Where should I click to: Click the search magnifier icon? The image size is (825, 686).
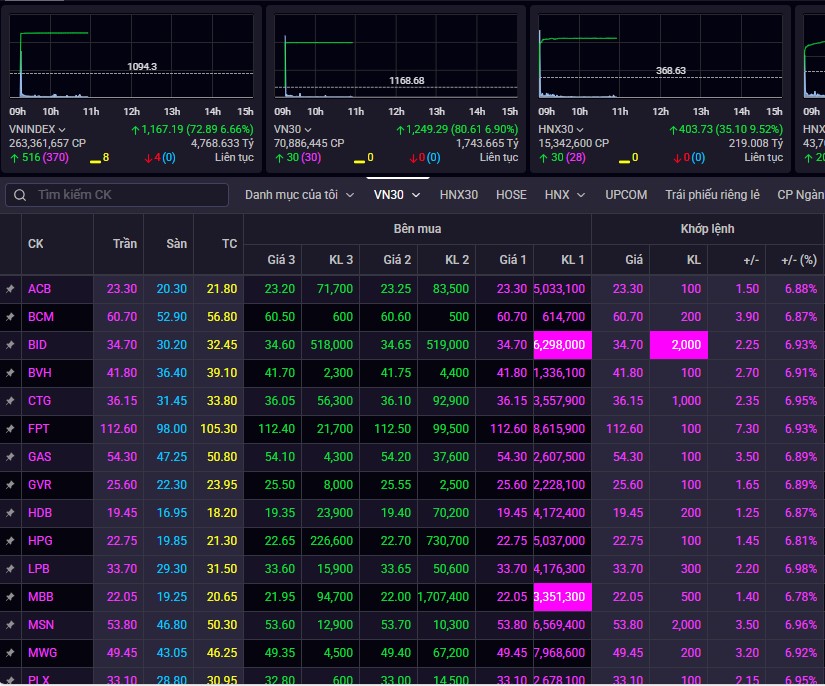(x=20, y=195)
